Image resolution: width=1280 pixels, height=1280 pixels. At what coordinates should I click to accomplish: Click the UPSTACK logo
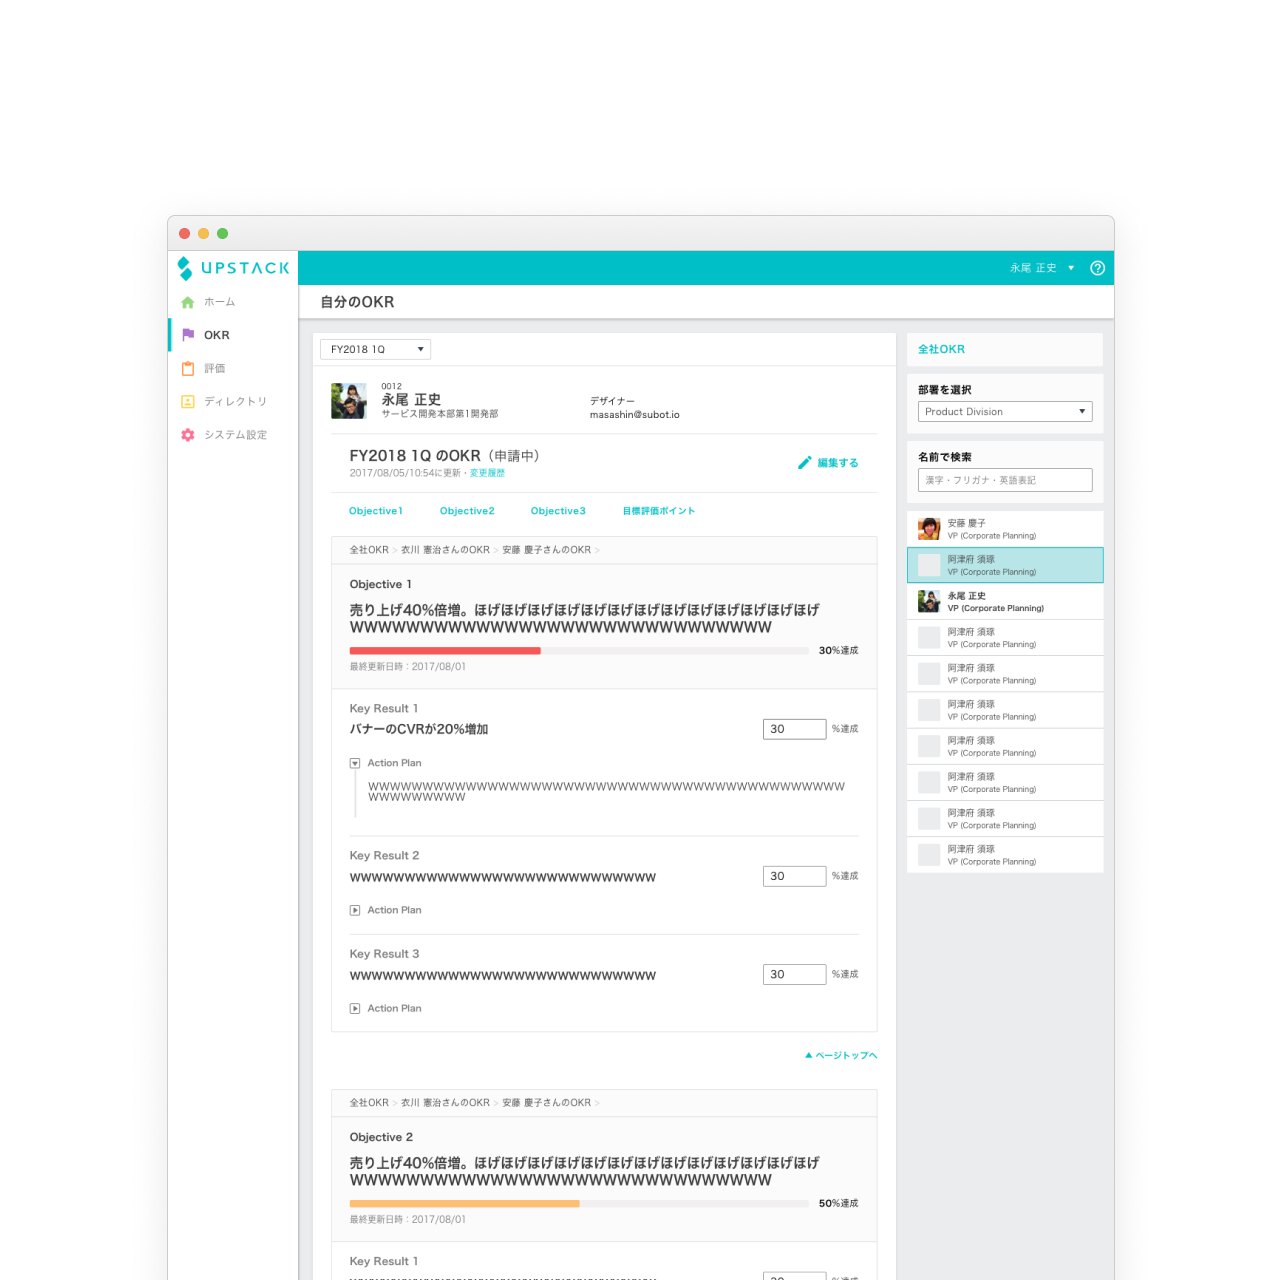click(x=233, y=268)
